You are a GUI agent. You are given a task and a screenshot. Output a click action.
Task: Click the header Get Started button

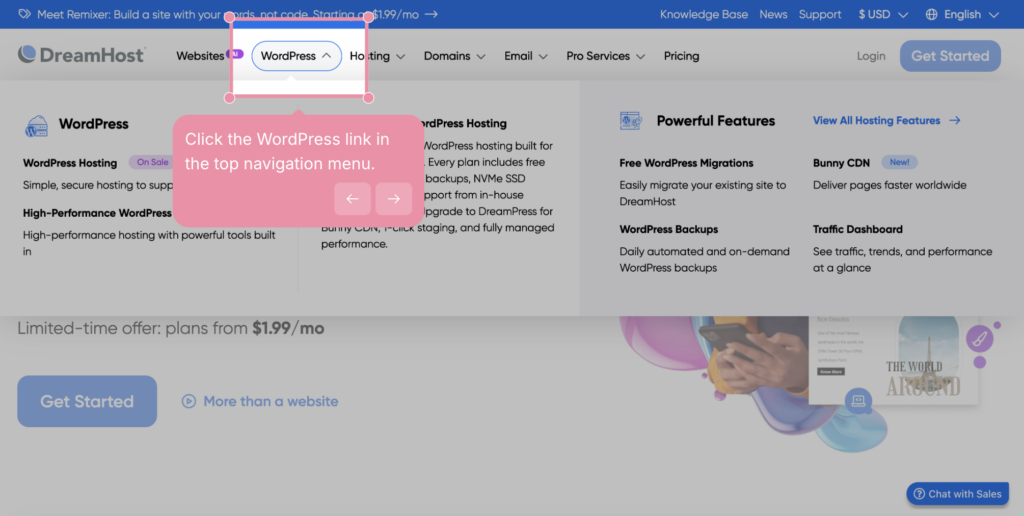(950, 56)
